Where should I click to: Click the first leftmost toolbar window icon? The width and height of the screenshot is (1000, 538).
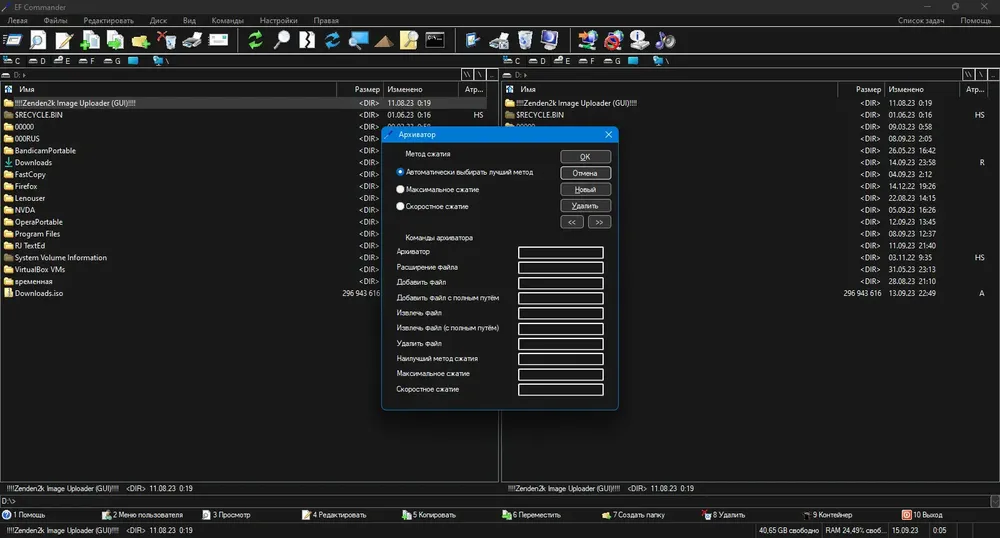pyautogui.click(x=12, y=40)
